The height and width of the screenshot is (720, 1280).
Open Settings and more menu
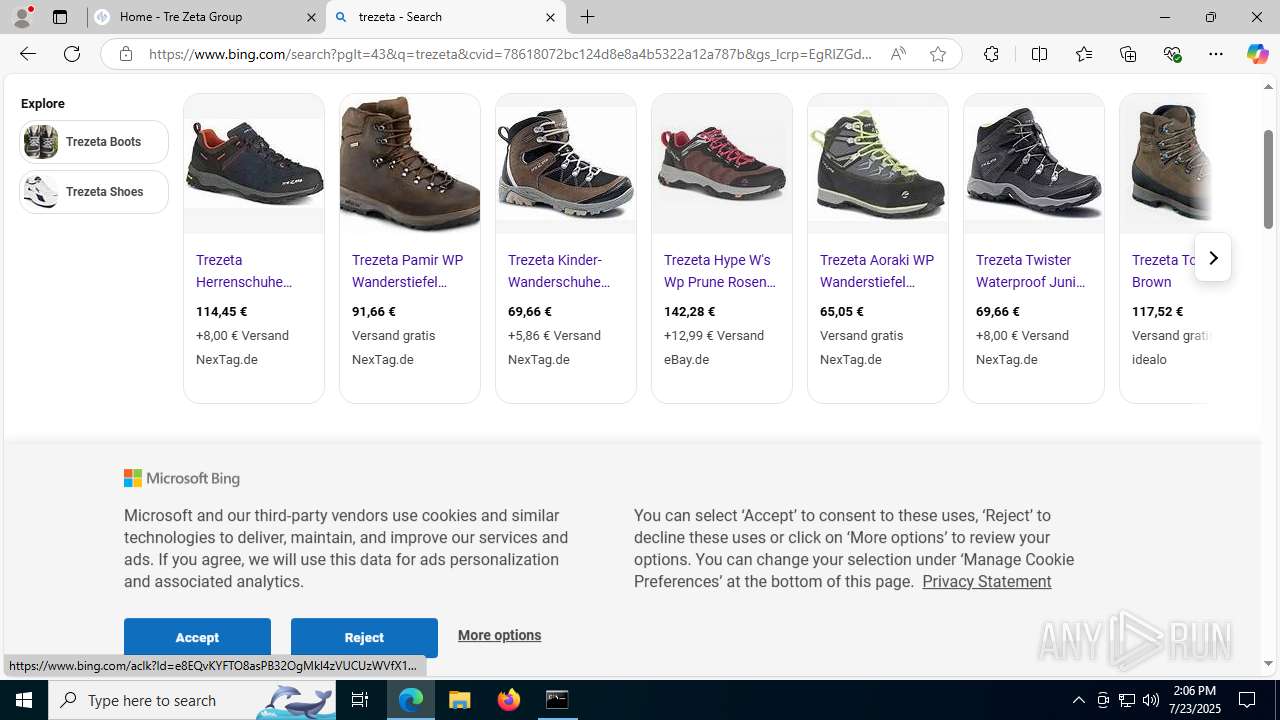1216,54
